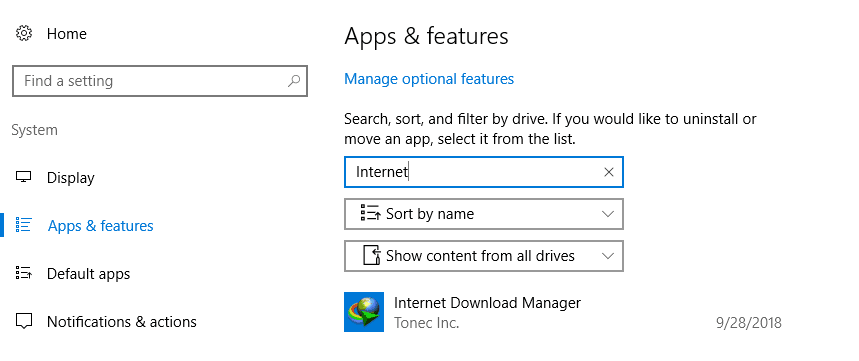Image resolution: width=859 pixels, height=361 pixels.
Task: Clear the app search text with the X
Action: [x=608, y=172]
